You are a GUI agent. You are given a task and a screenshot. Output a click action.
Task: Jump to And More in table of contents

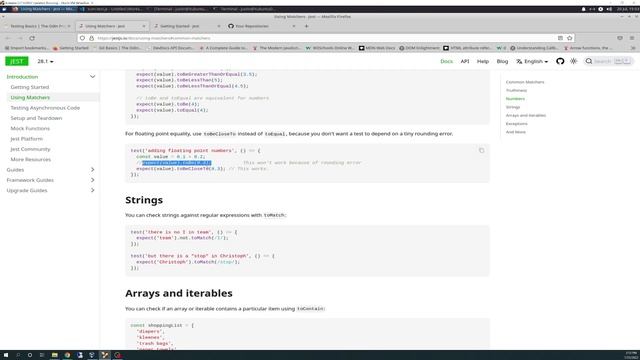coord(516,132)
